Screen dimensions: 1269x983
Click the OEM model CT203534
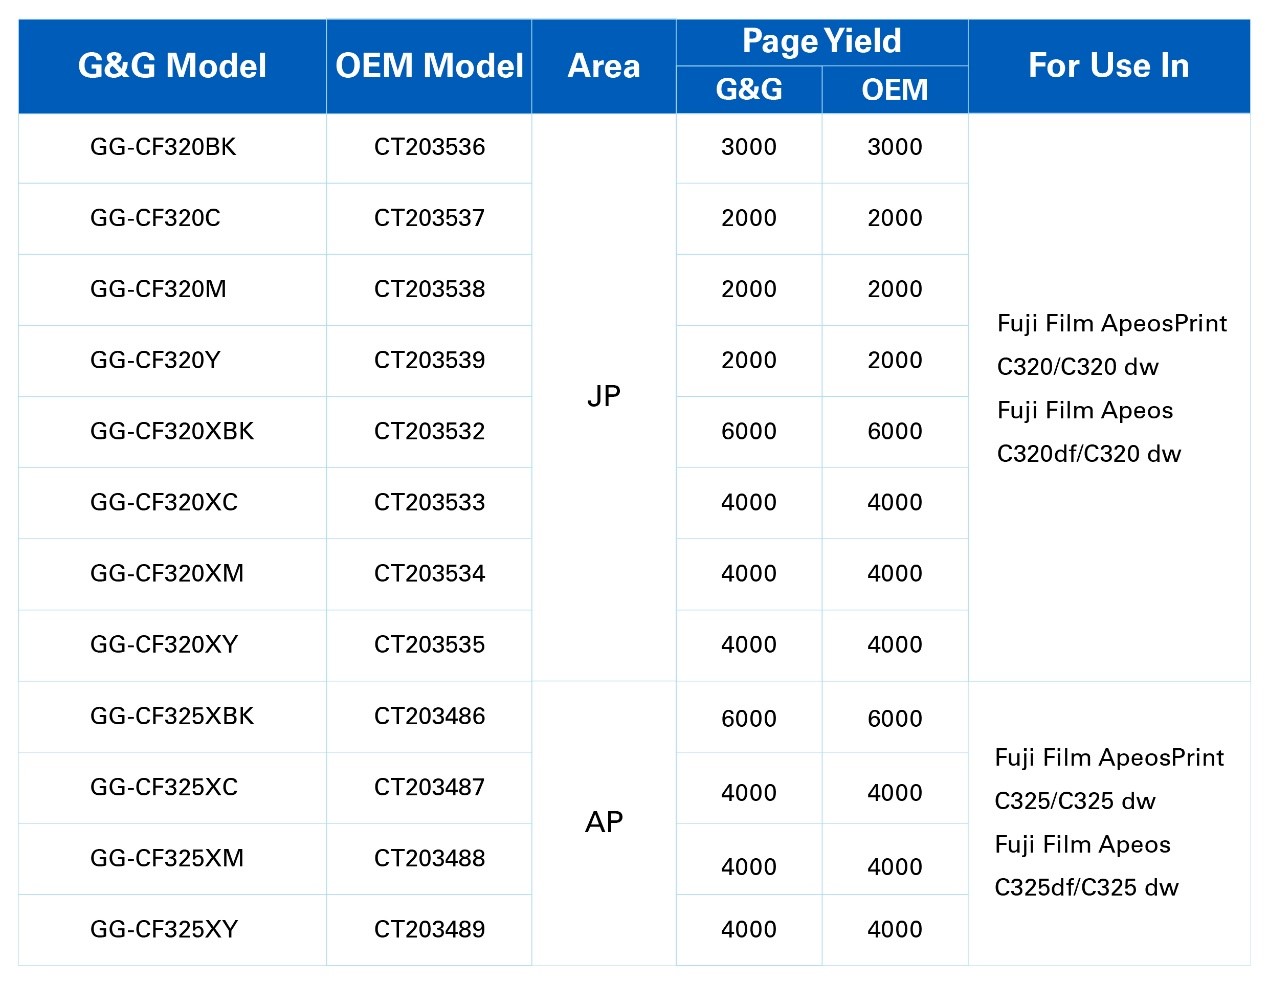tap(430, 573)
